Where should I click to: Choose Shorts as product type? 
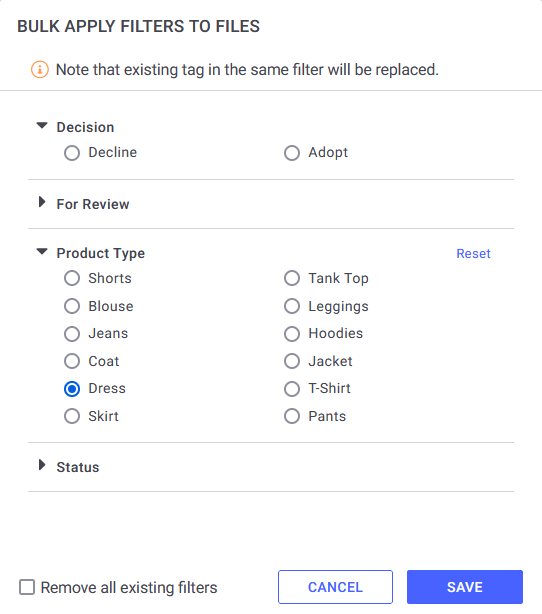coord(72,278)
